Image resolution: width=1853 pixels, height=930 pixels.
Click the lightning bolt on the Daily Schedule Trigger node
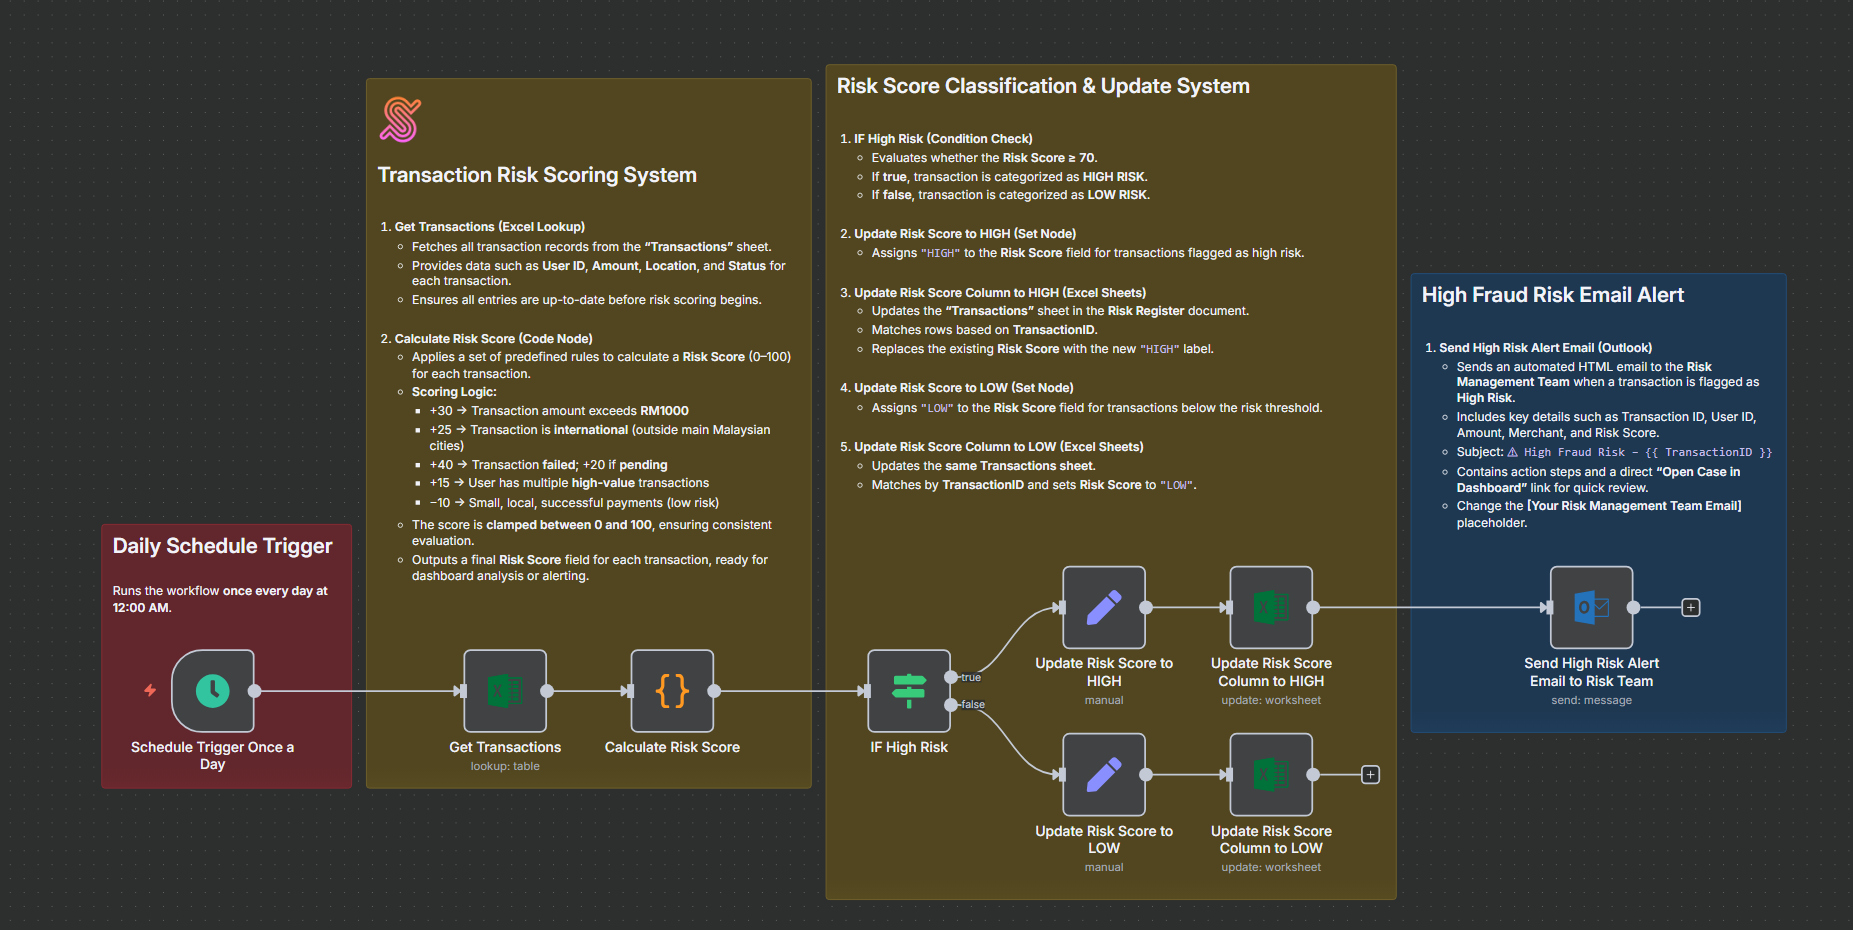(148, 691)
